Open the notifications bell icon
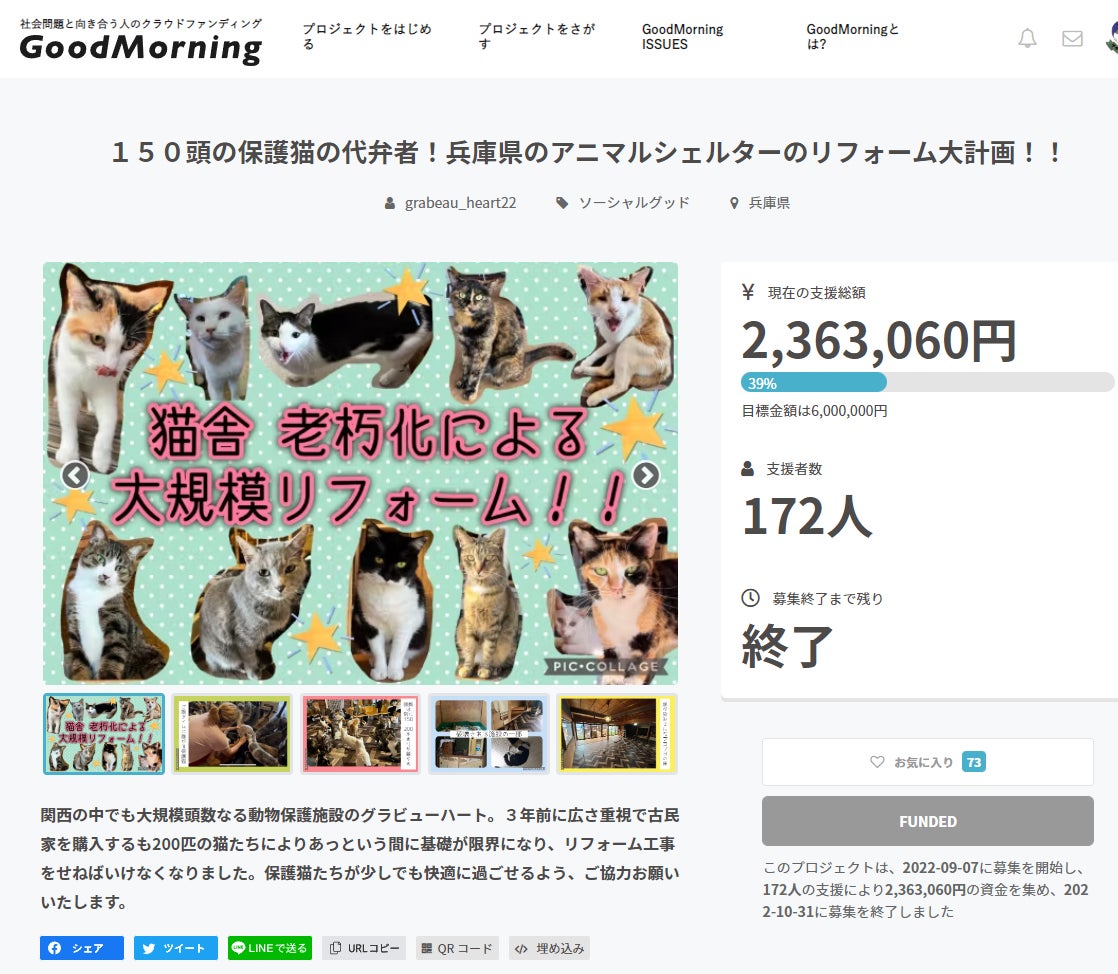The width and height of the screenshot is (1118, 974). [1027, 38]
